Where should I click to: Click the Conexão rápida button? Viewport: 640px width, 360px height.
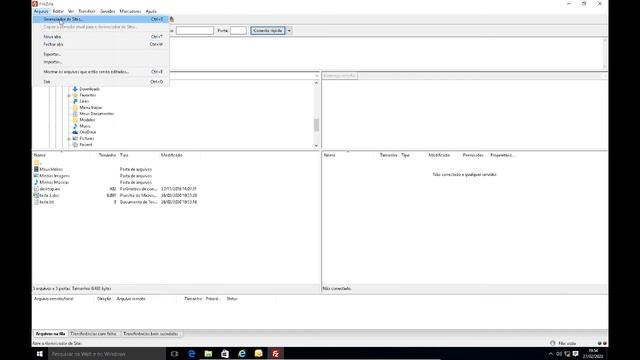click(268, 31)
